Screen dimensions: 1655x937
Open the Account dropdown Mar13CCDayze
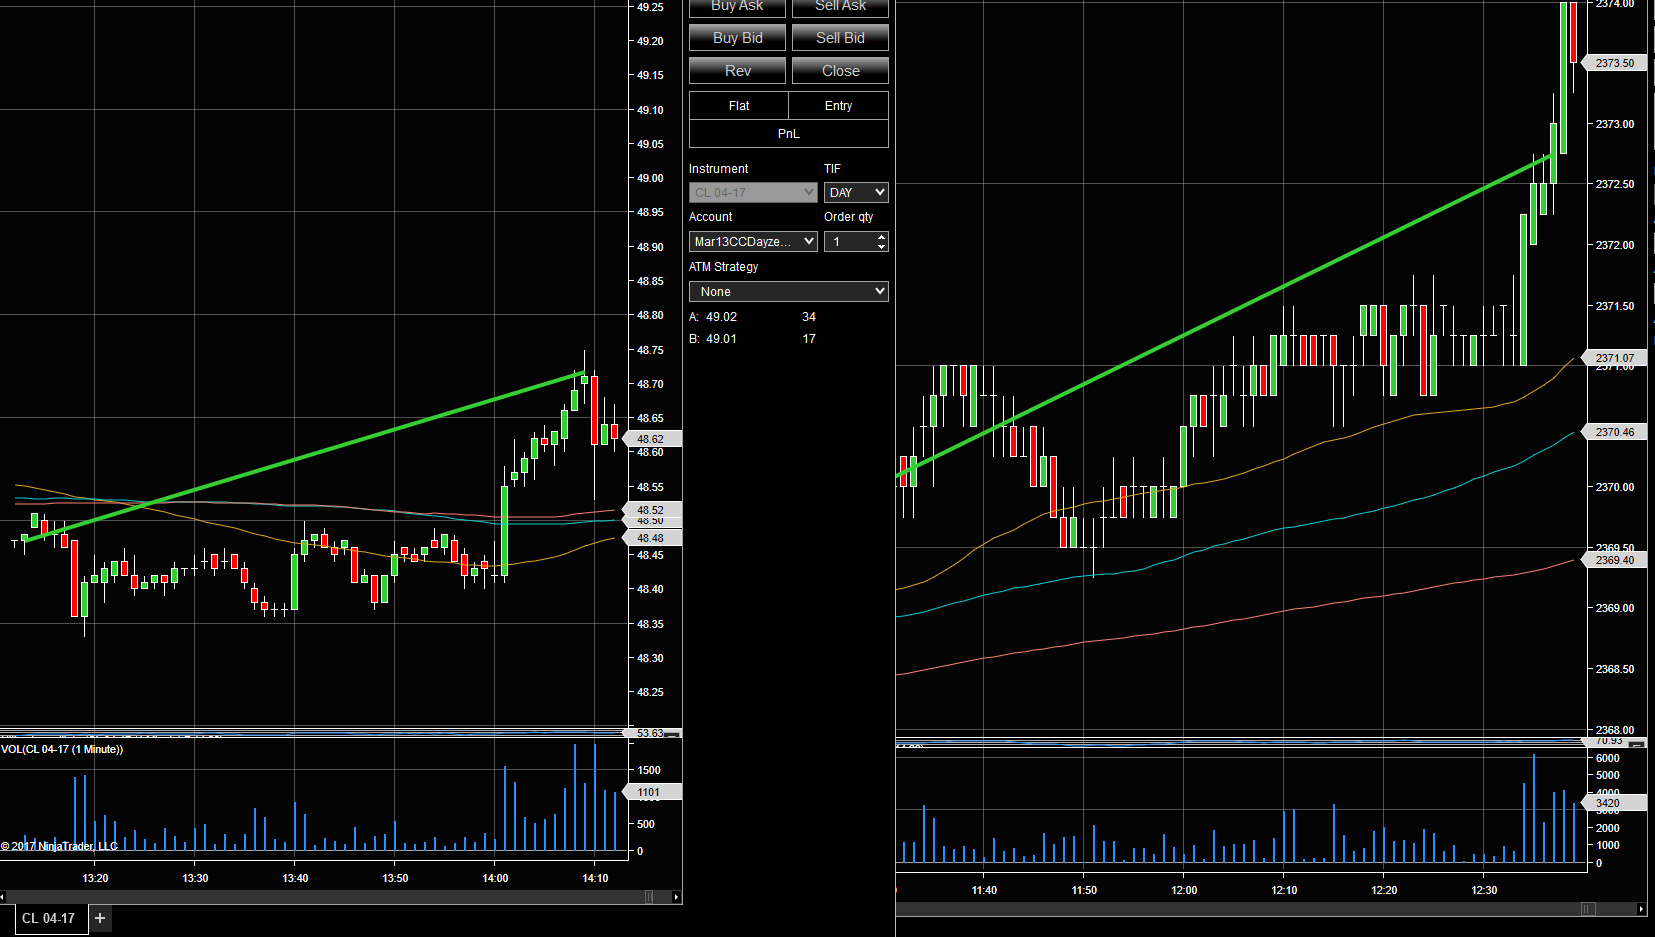click(x=753, y=241)
